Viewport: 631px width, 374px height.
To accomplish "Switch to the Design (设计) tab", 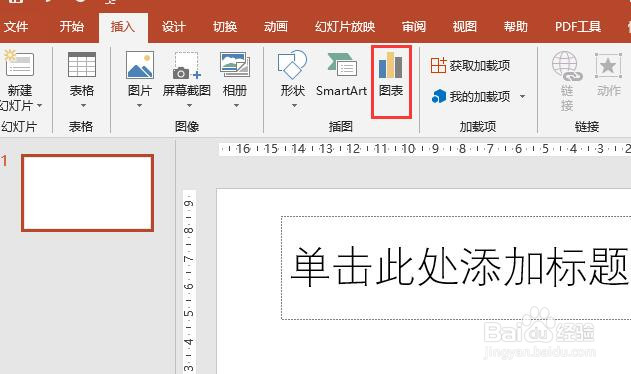I will 174,27.
